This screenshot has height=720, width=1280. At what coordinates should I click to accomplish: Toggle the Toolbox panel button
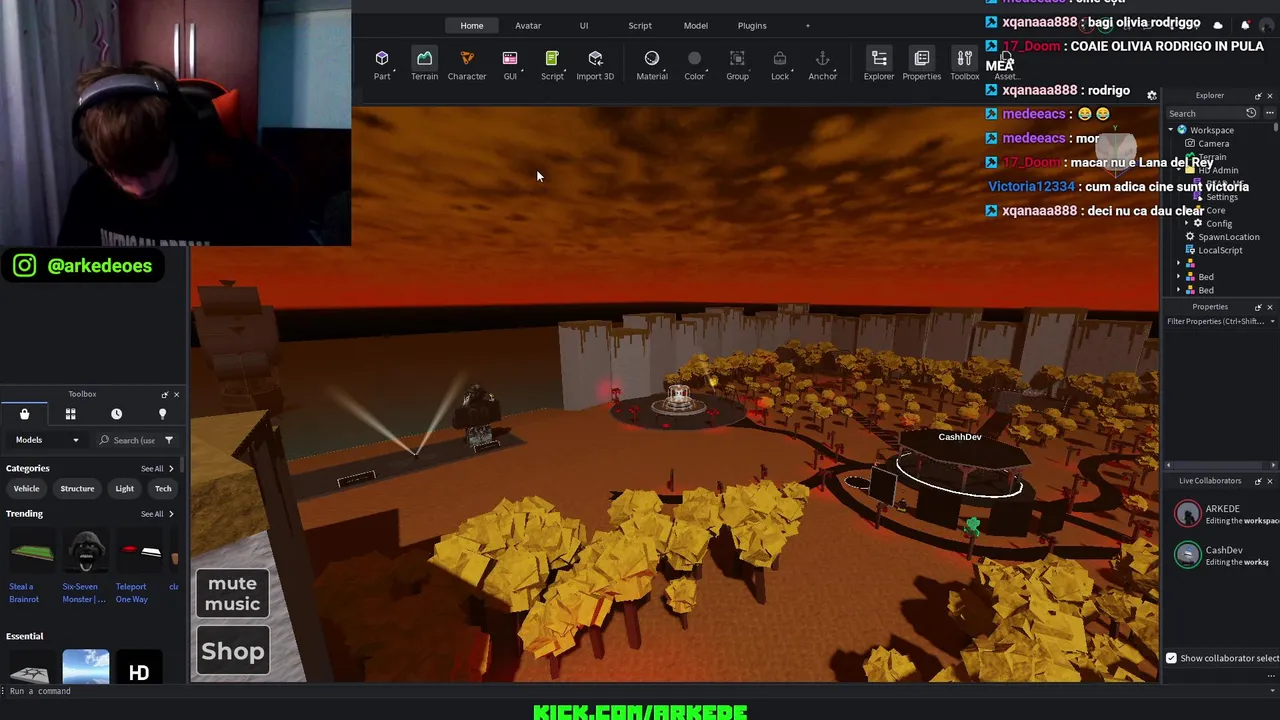pos(964,64)
